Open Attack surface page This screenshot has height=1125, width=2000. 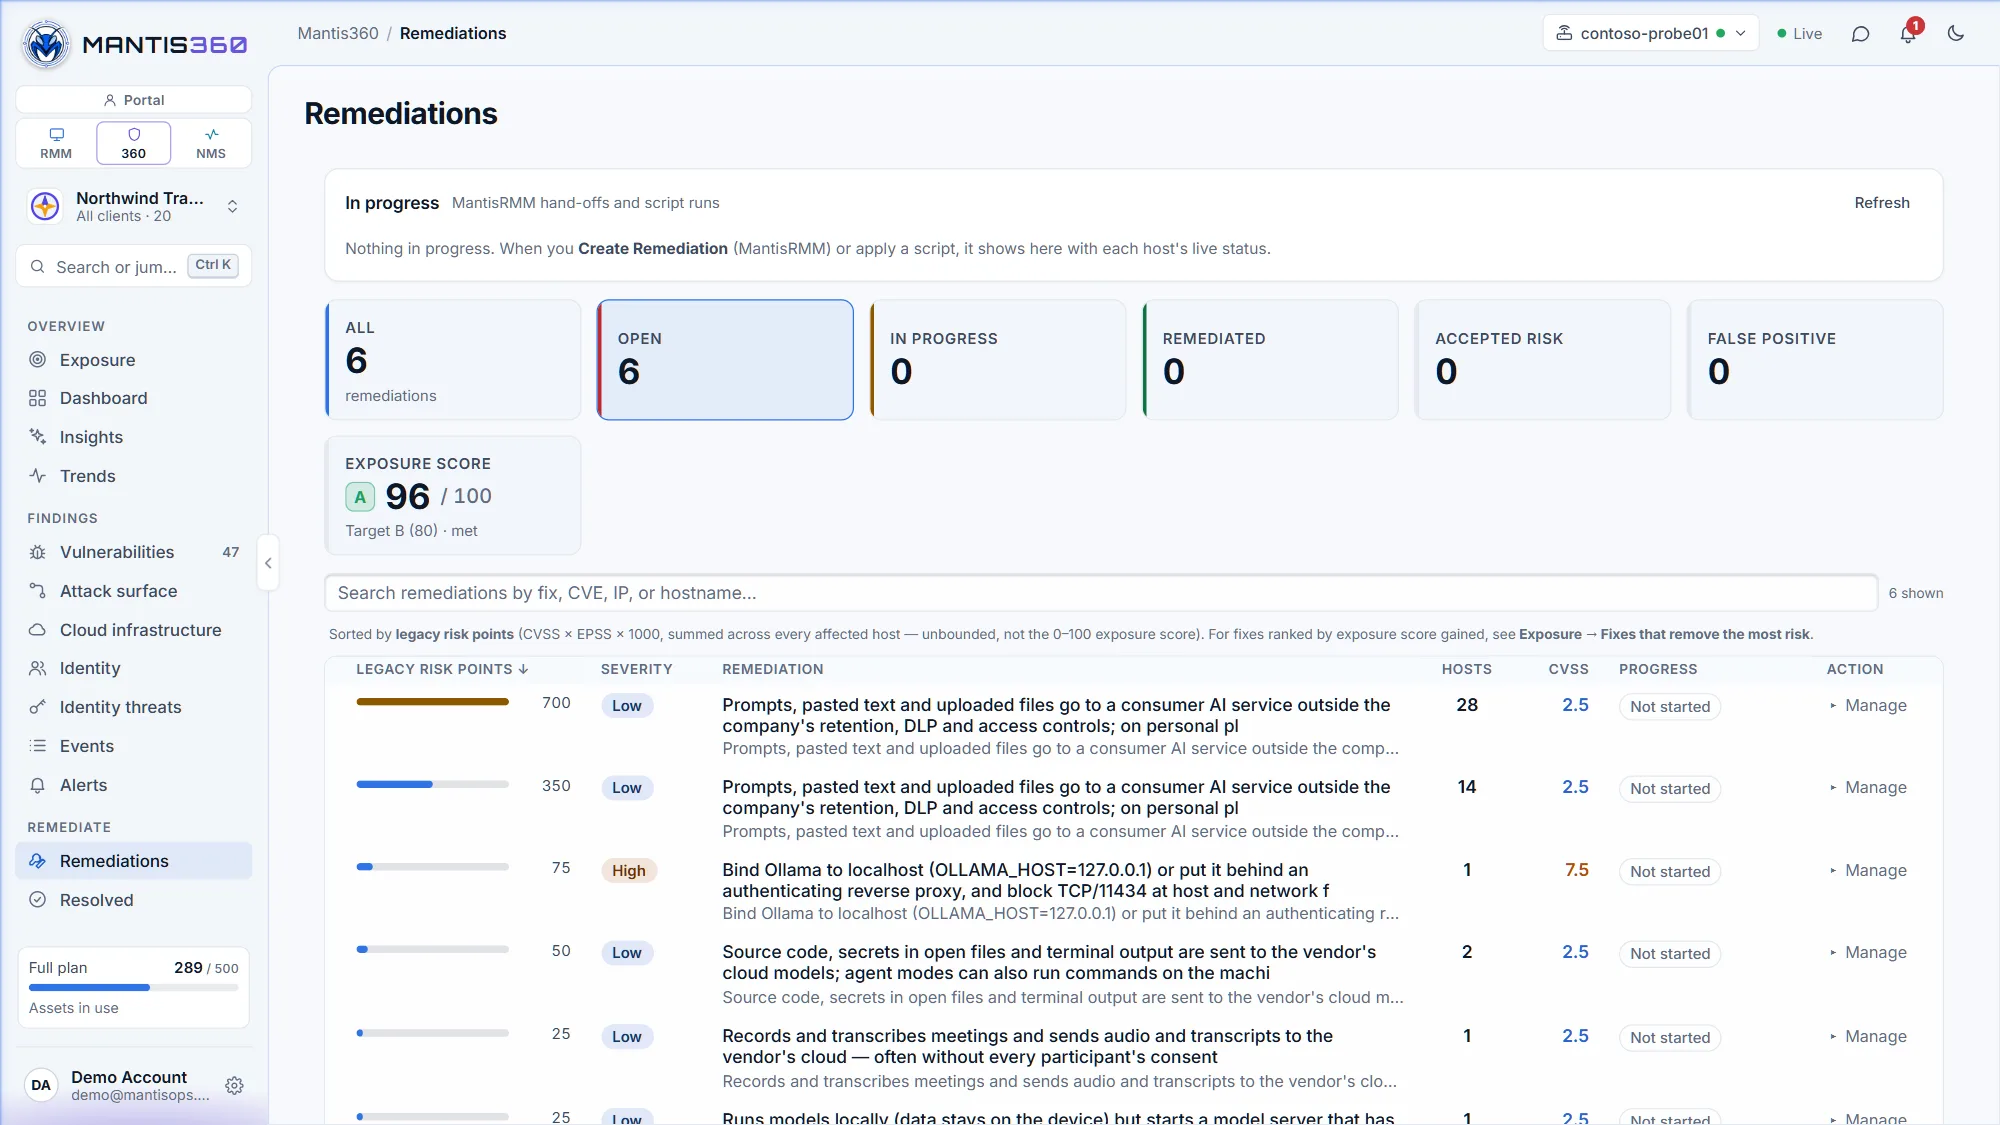(x=133, y=591)
